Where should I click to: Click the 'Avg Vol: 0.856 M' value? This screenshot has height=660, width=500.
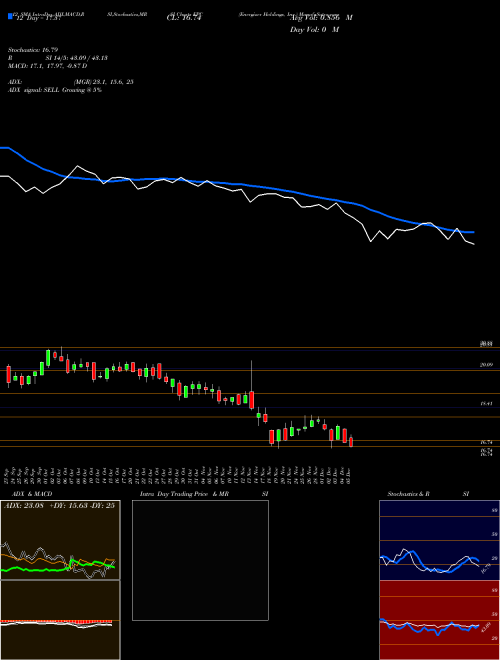coord(321,18)
